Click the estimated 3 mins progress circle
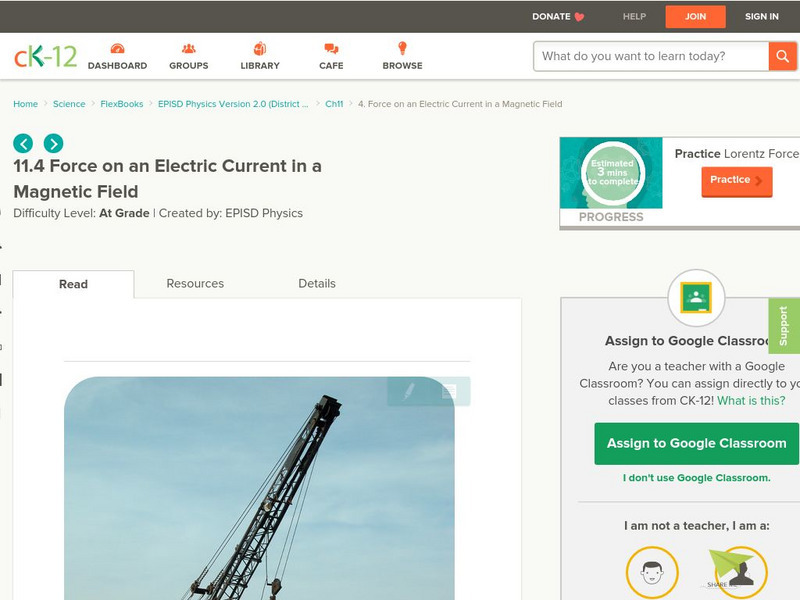The height and width of the screenshot is (600, 800). pyautogui.click(x=613, y=173)
